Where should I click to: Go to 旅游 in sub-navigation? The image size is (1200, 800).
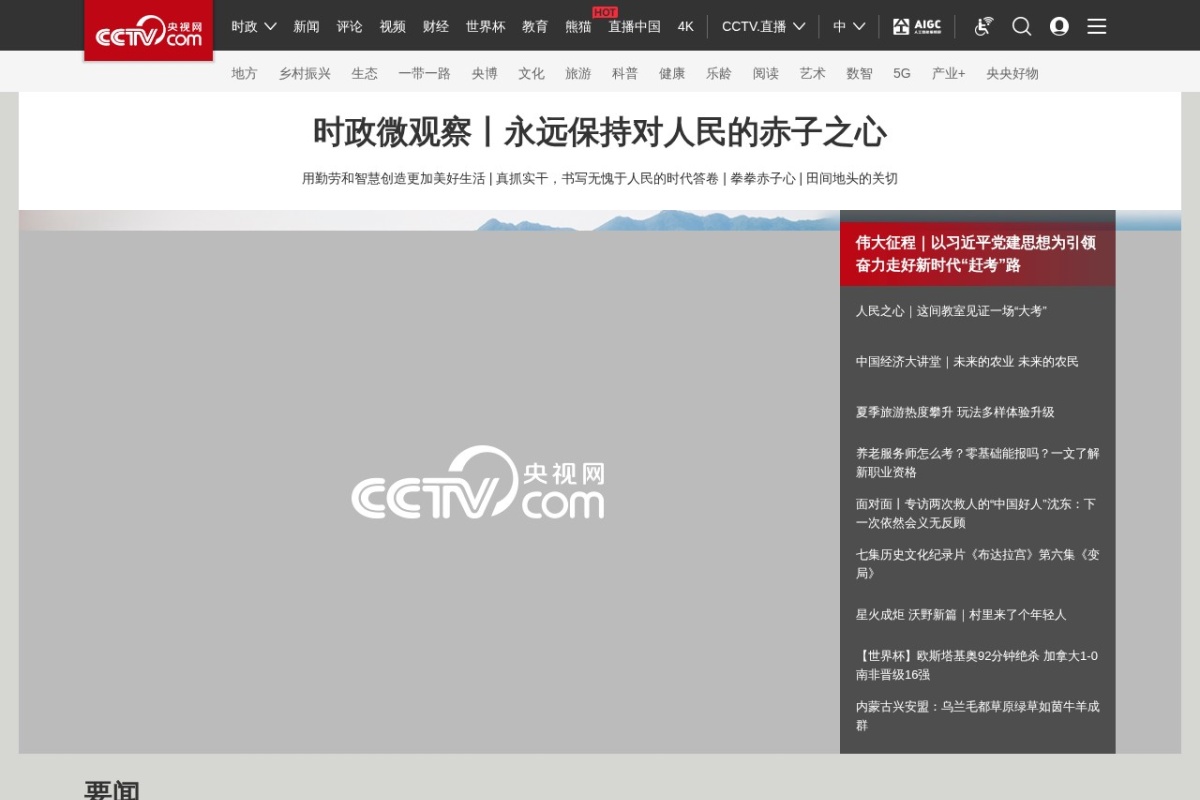pos(578,73)
